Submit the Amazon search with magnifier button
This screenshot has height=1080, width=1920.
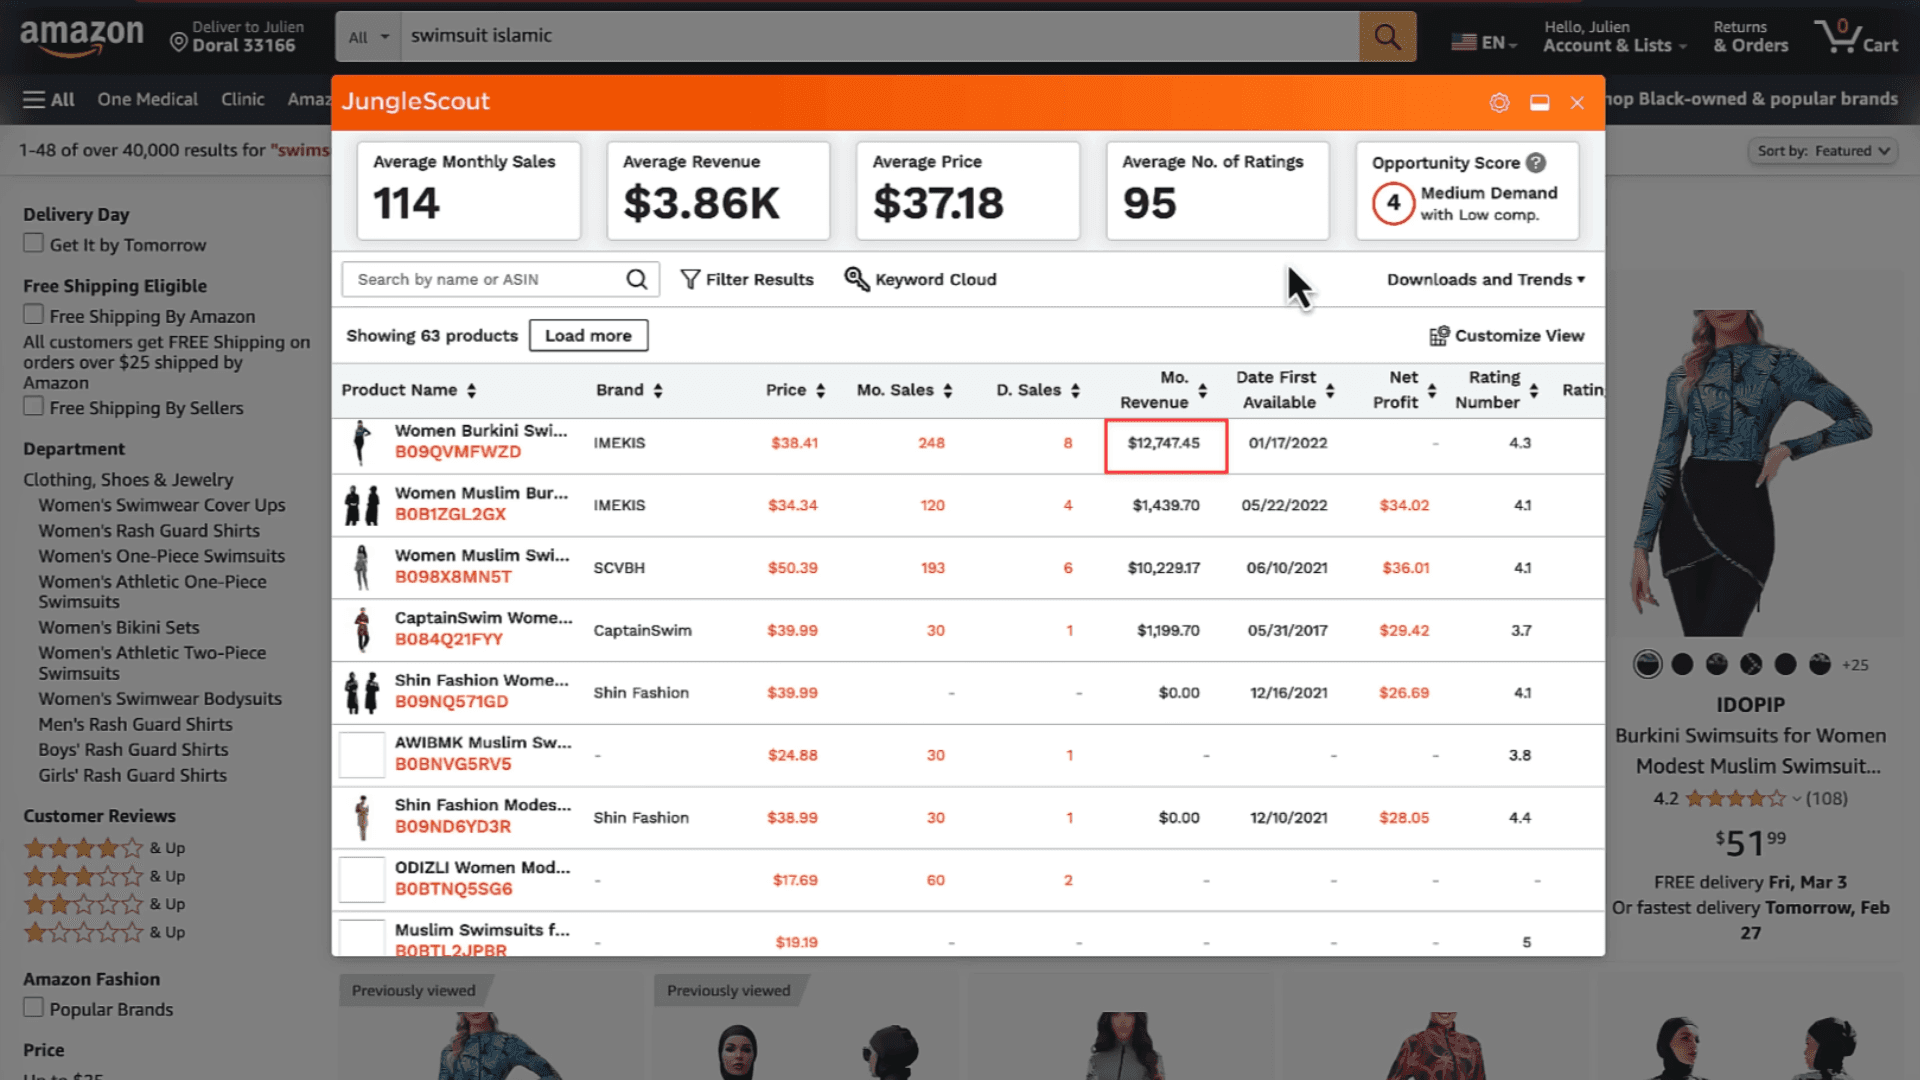pos(1387,37)
